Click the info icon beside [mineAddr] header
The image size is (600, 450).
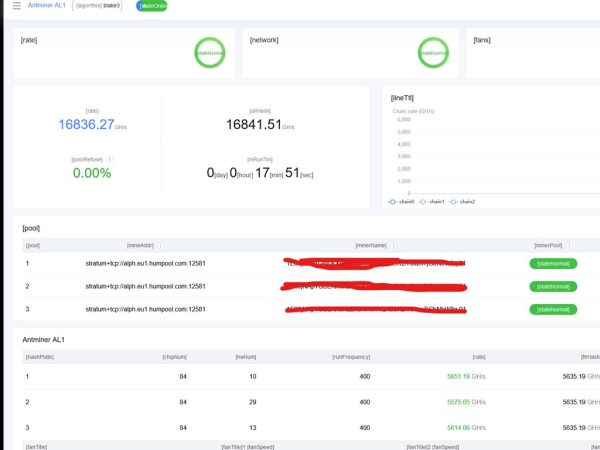(160, 245)
